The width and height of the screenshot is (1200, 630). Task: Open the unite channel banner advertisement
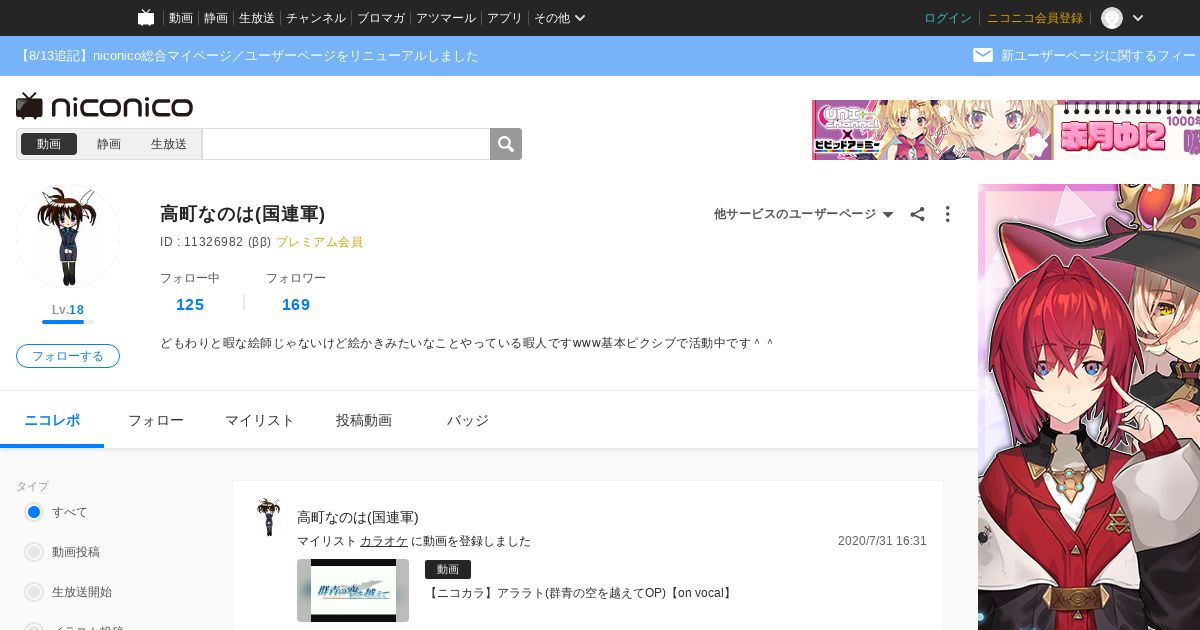pyautogui.click(x=1006, y=130)
